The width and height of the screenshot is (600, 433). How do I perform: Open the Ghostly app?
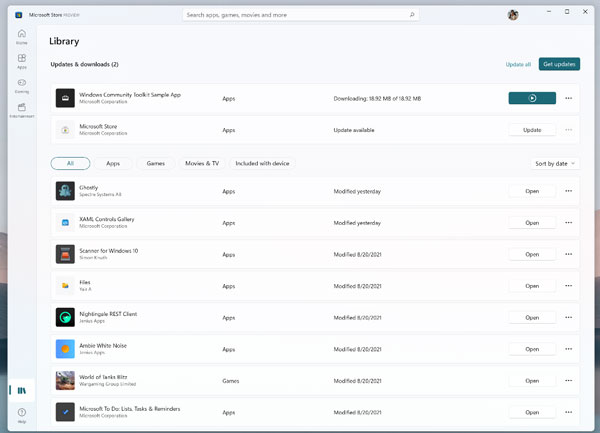coord(532,191)
